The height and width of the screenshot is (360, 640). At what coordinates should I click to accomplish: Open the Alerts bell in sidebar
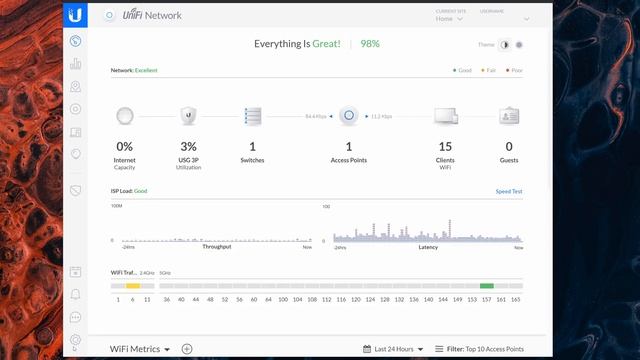point(75,294)
